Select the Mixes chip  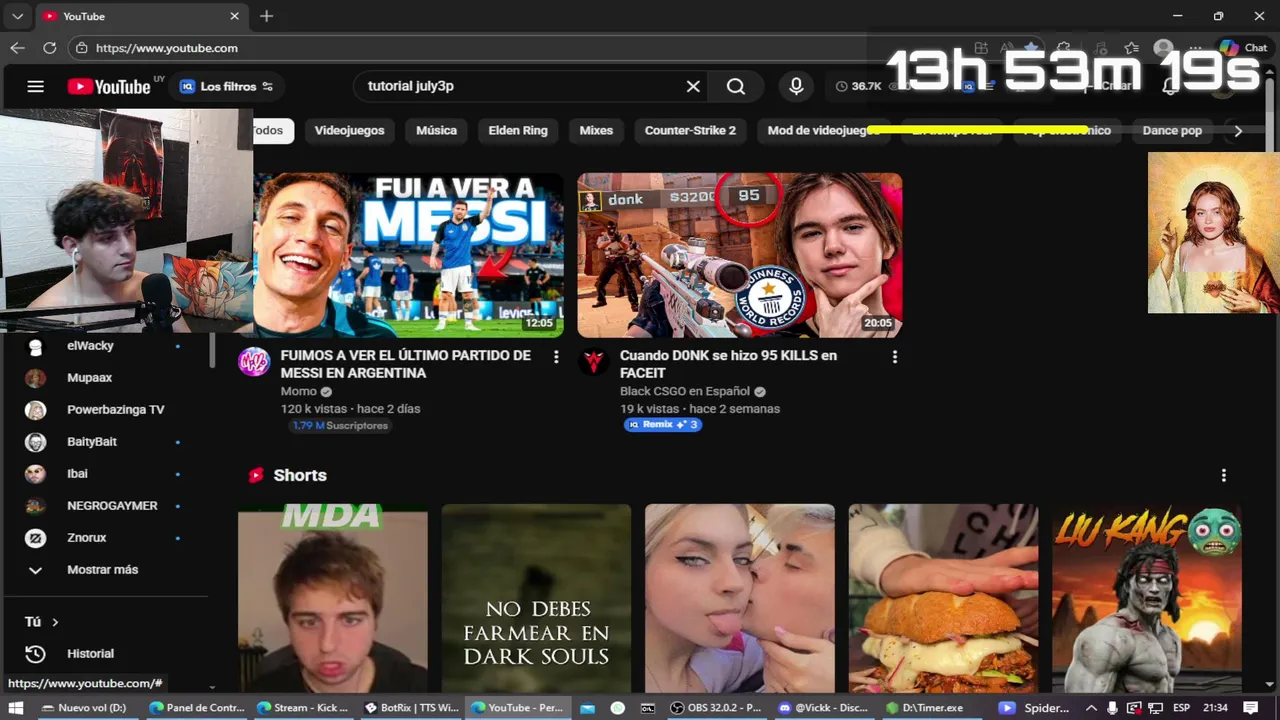(596, 130)
